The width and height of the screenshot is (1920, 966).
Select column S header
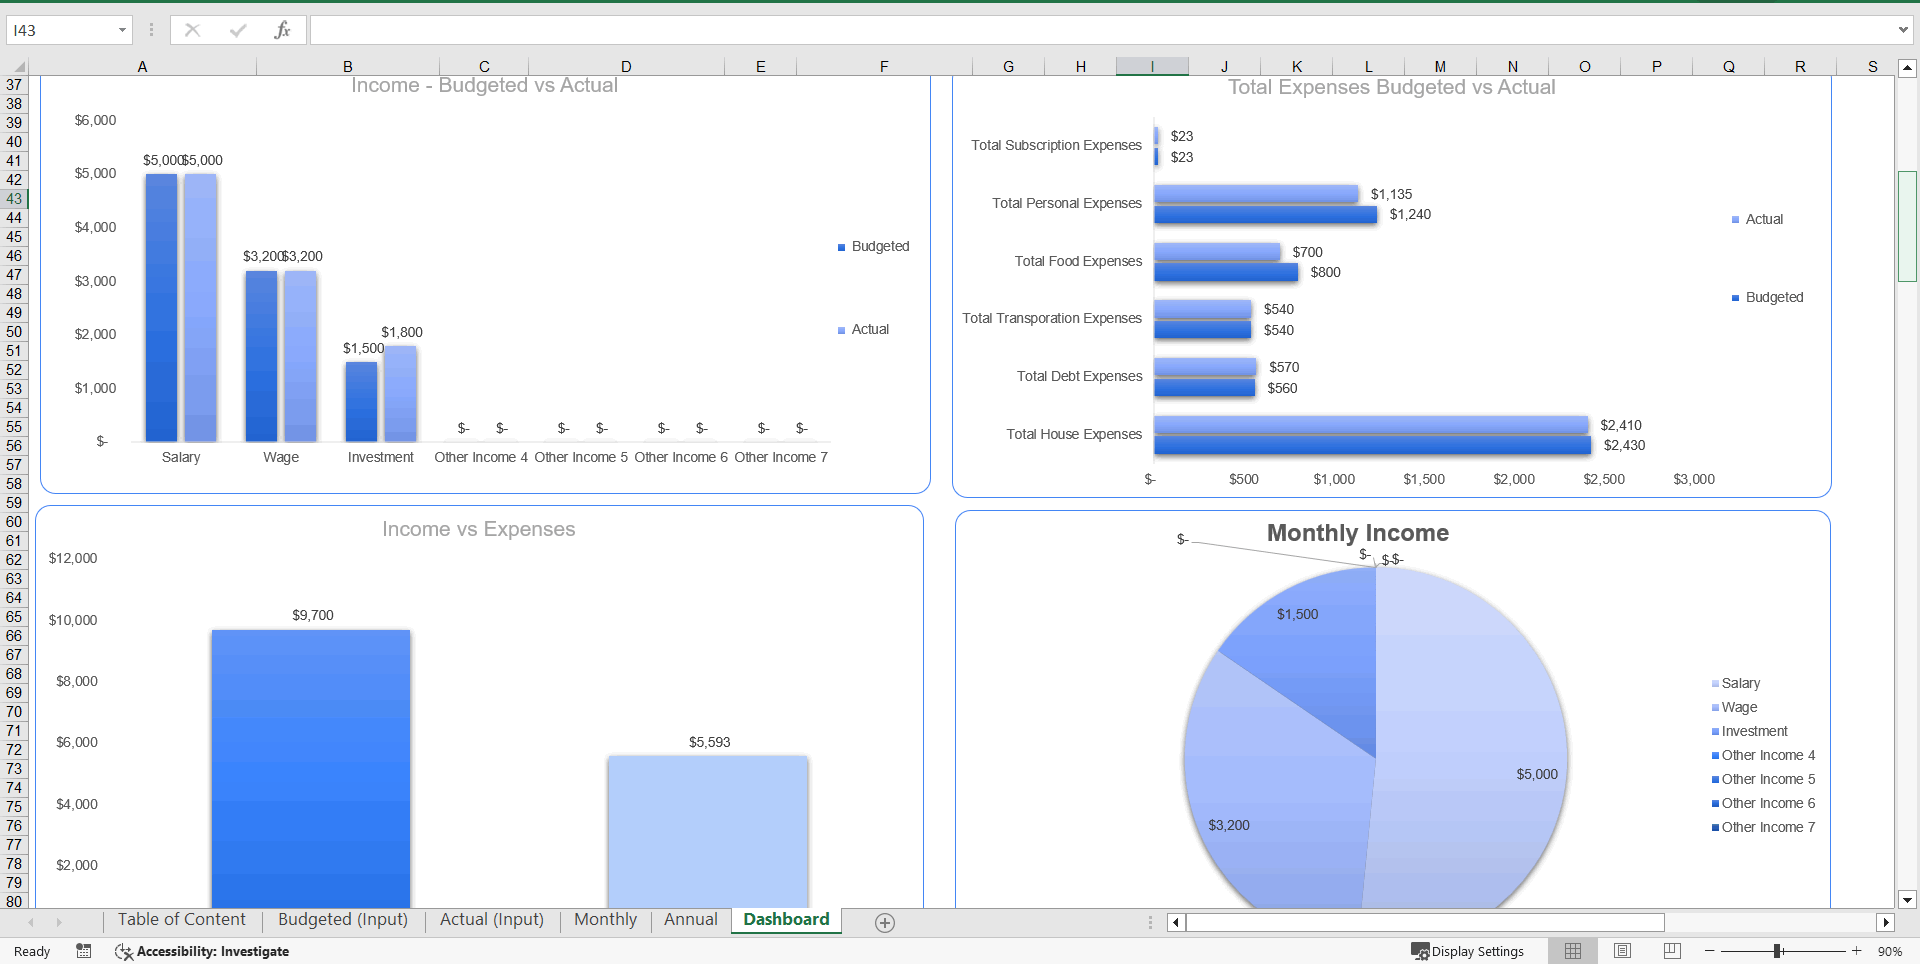(x=1872, y=67)
